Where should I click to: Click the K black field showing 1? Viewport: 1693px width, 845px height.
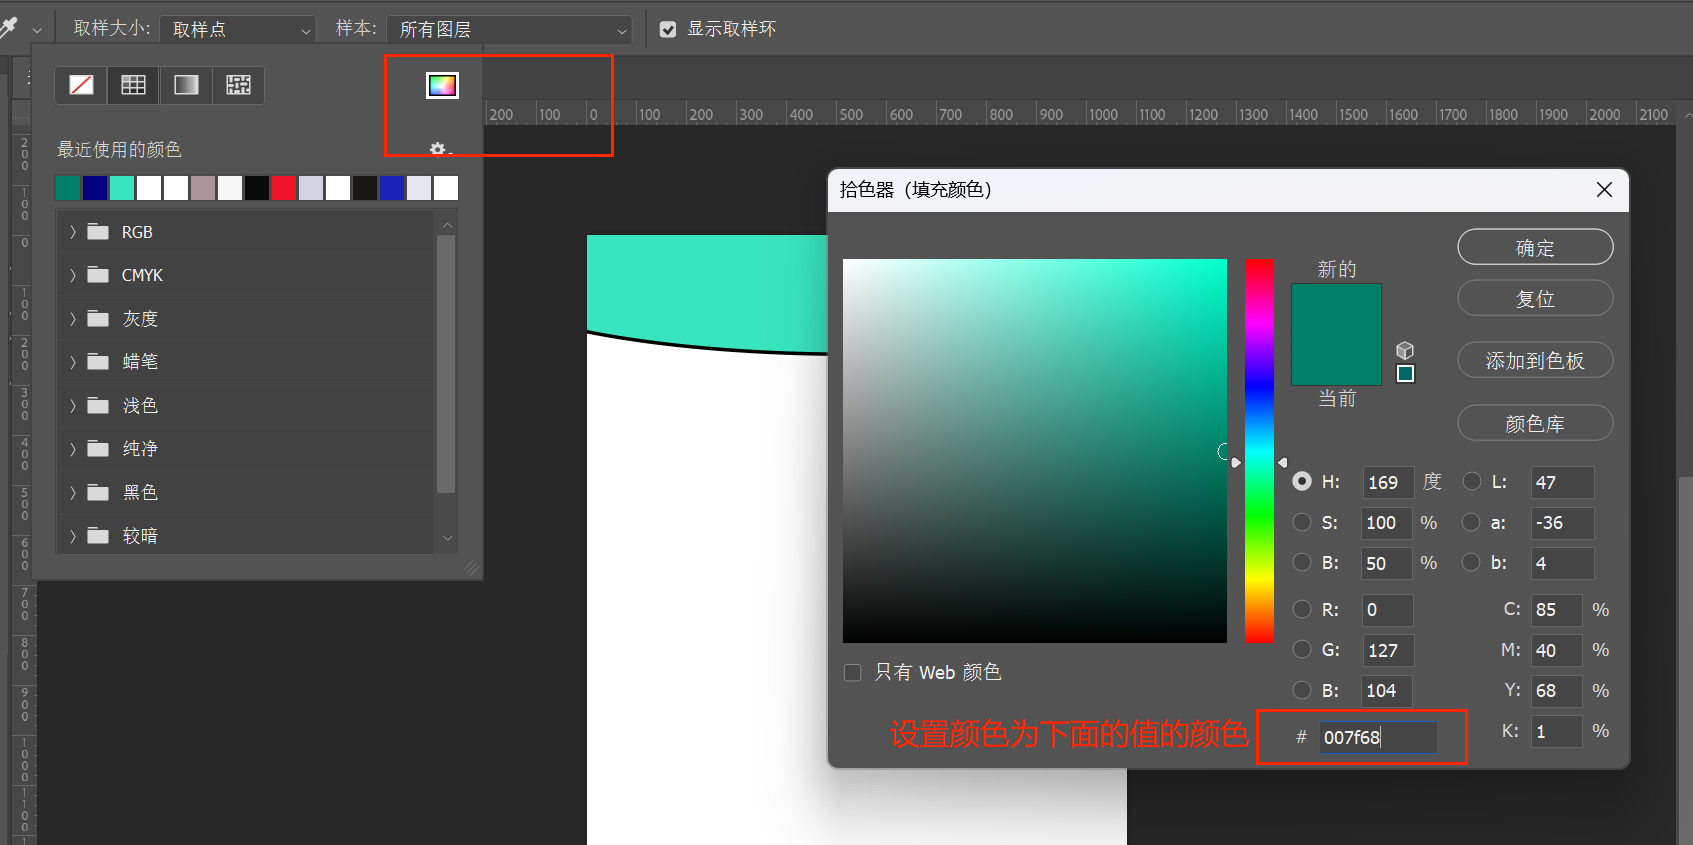coord(1557,731)
